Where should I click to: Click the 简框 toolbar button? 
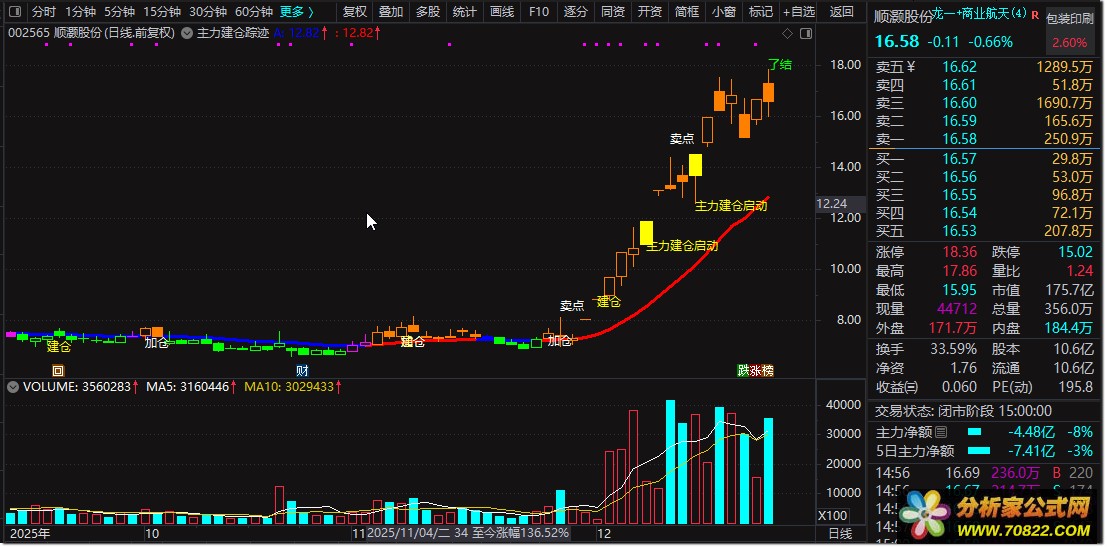(686, 11)
